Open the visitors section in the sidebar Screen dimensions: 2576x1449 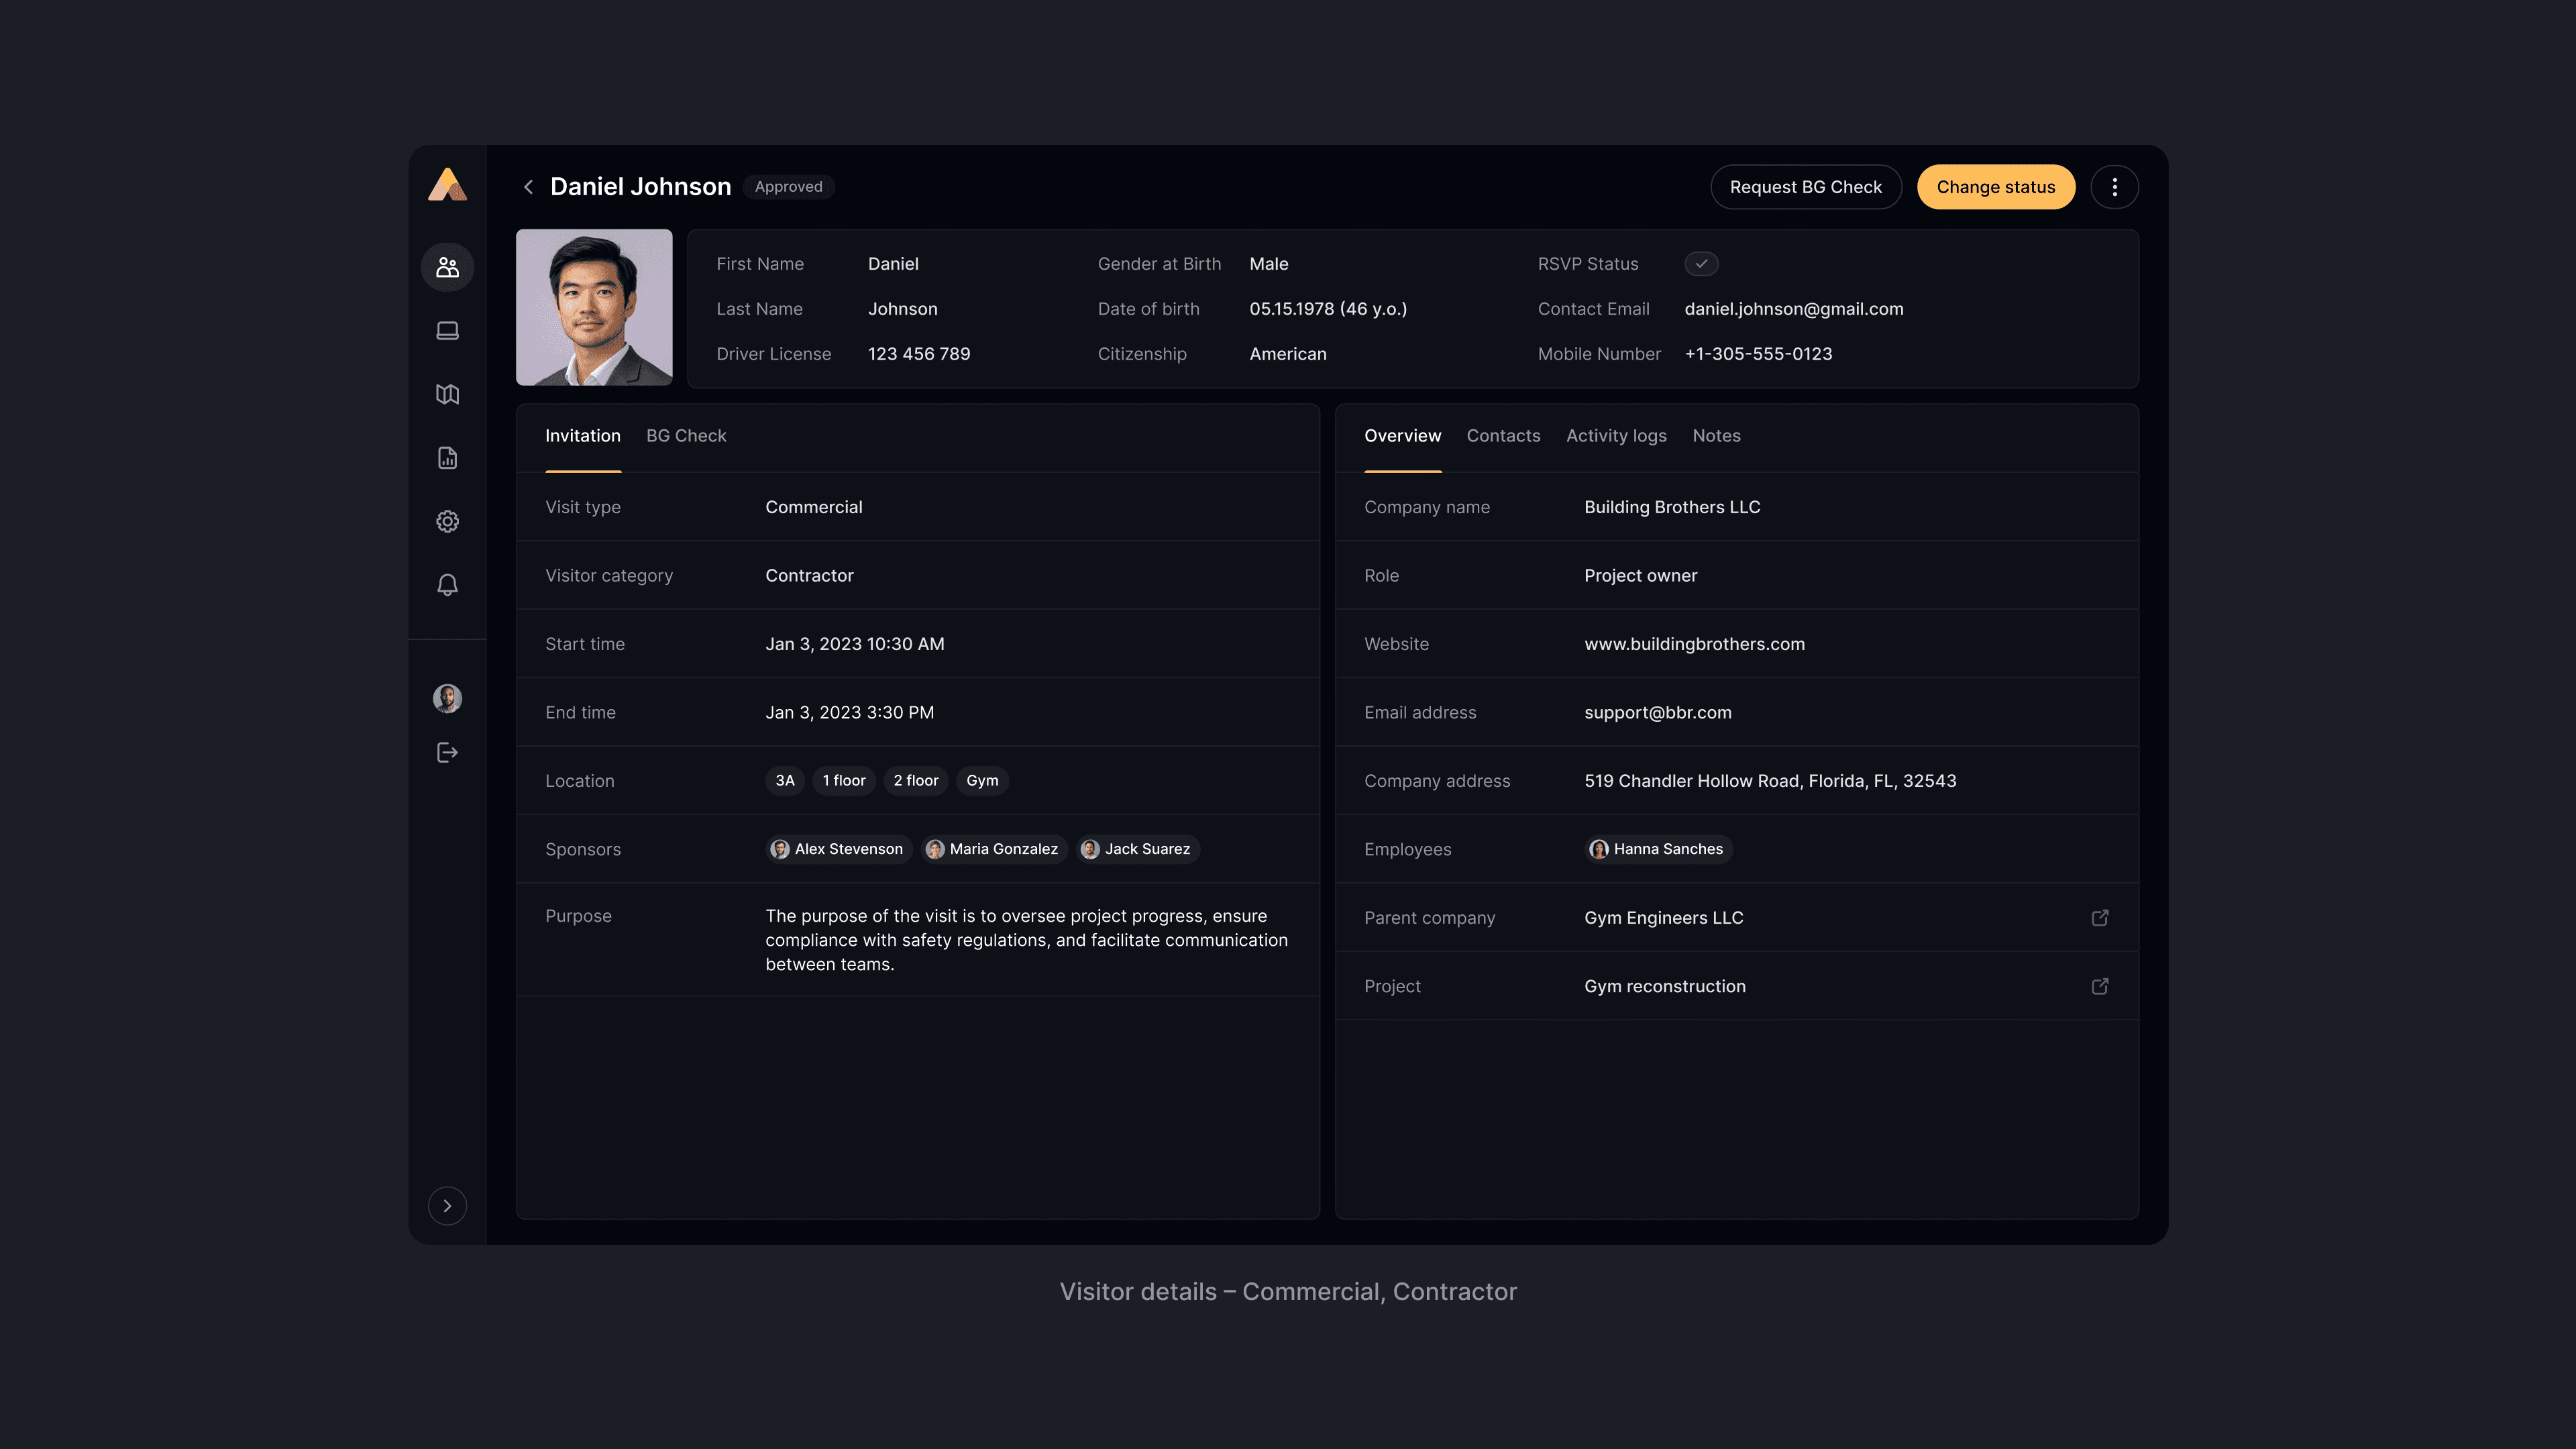pyautogui.click(x=447, y=267)
